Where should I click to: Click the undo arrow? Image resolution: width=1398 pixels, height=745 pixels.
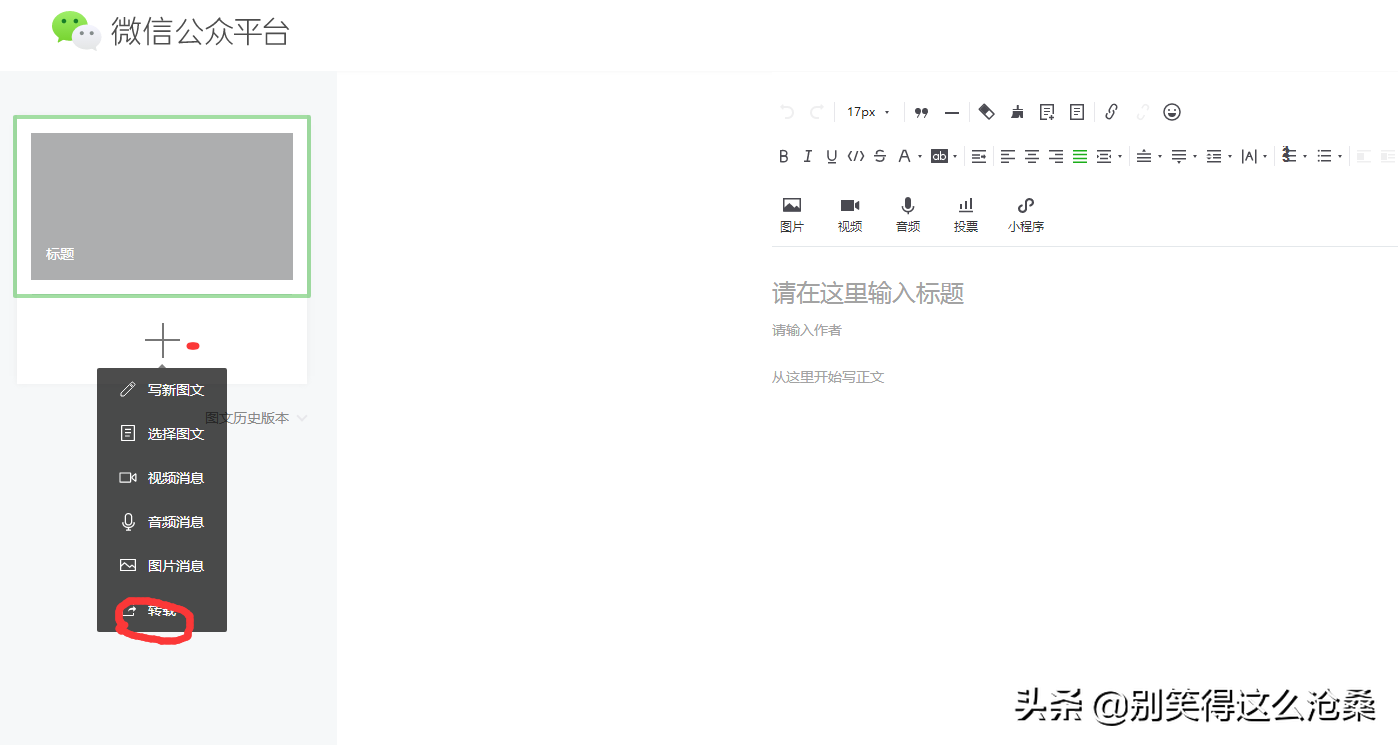787,112
